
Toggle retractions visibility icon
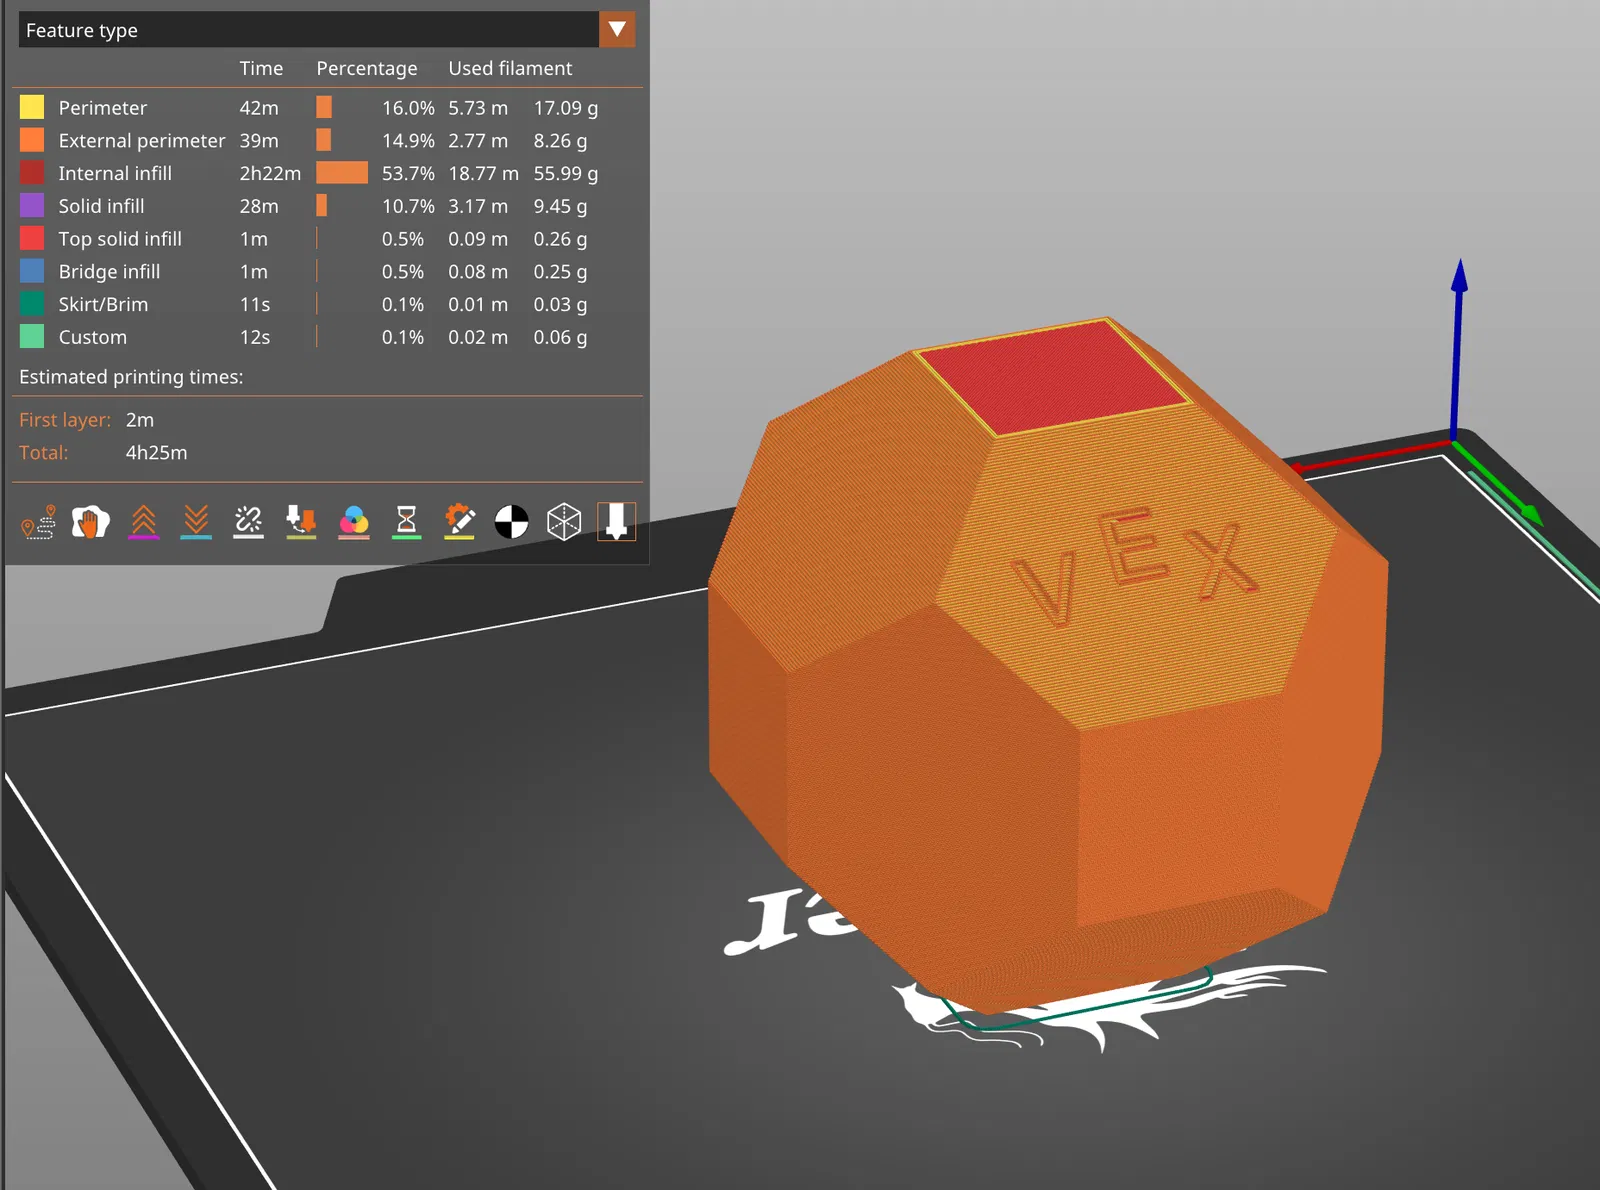(x=144, y=522)
